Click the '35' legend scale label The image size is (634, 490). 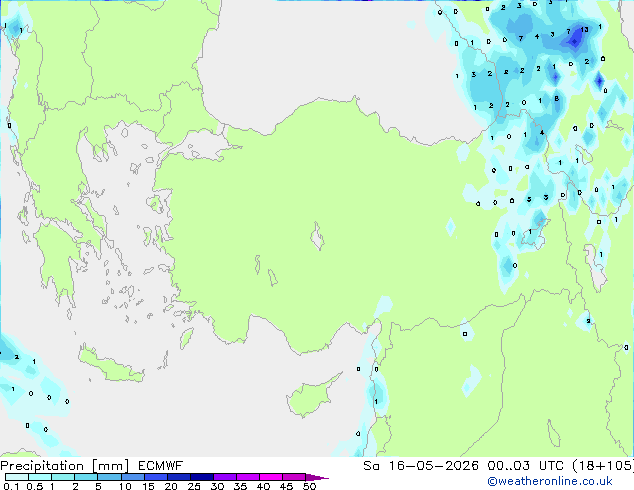(240, 486)
